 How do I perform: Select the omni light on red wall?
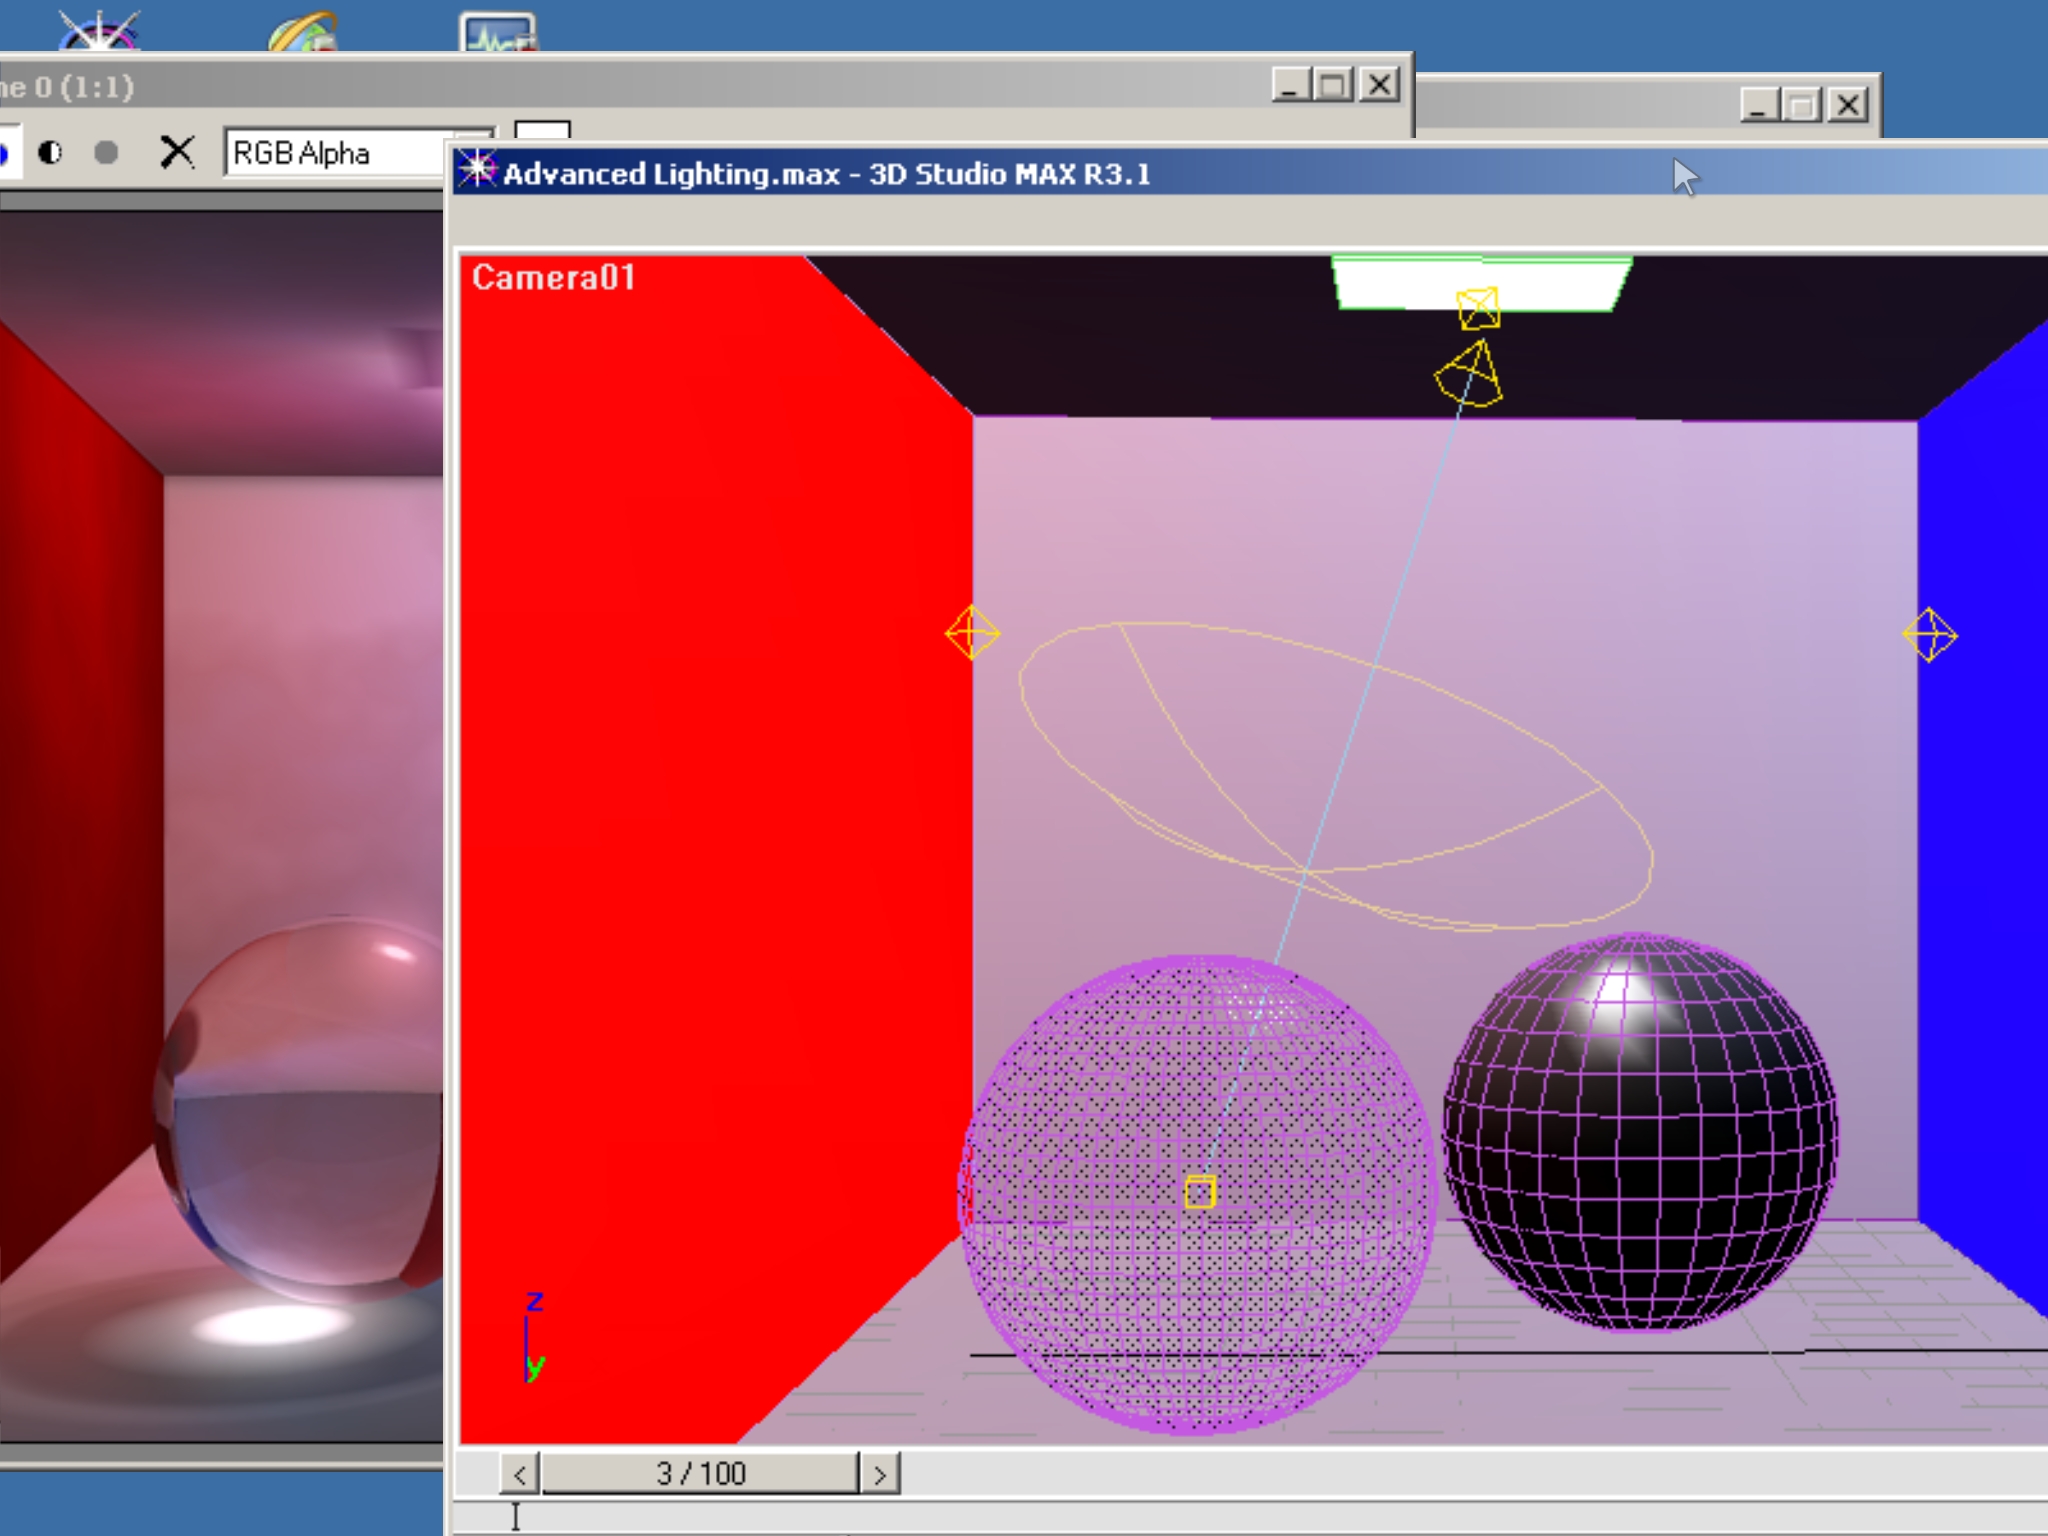[971, 632]
